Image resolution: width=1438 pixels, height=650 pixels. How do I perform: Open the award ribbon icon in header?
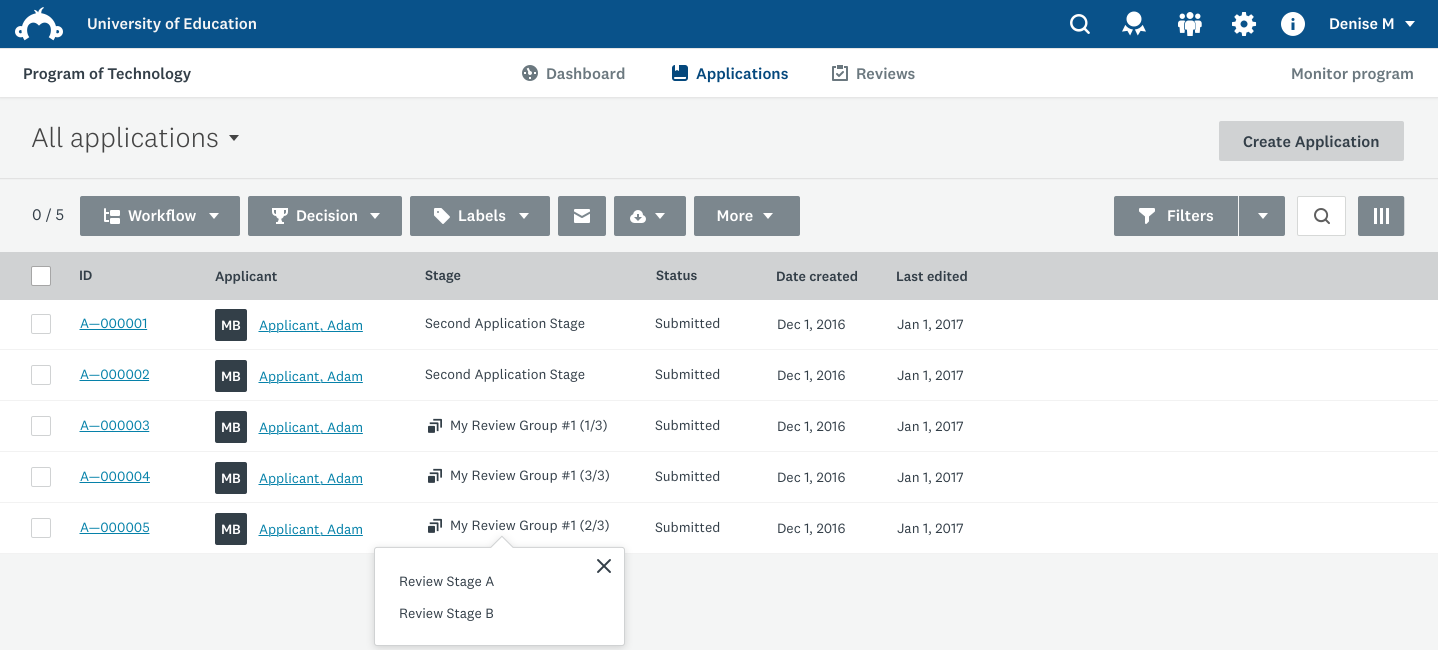pos(1134,24)
